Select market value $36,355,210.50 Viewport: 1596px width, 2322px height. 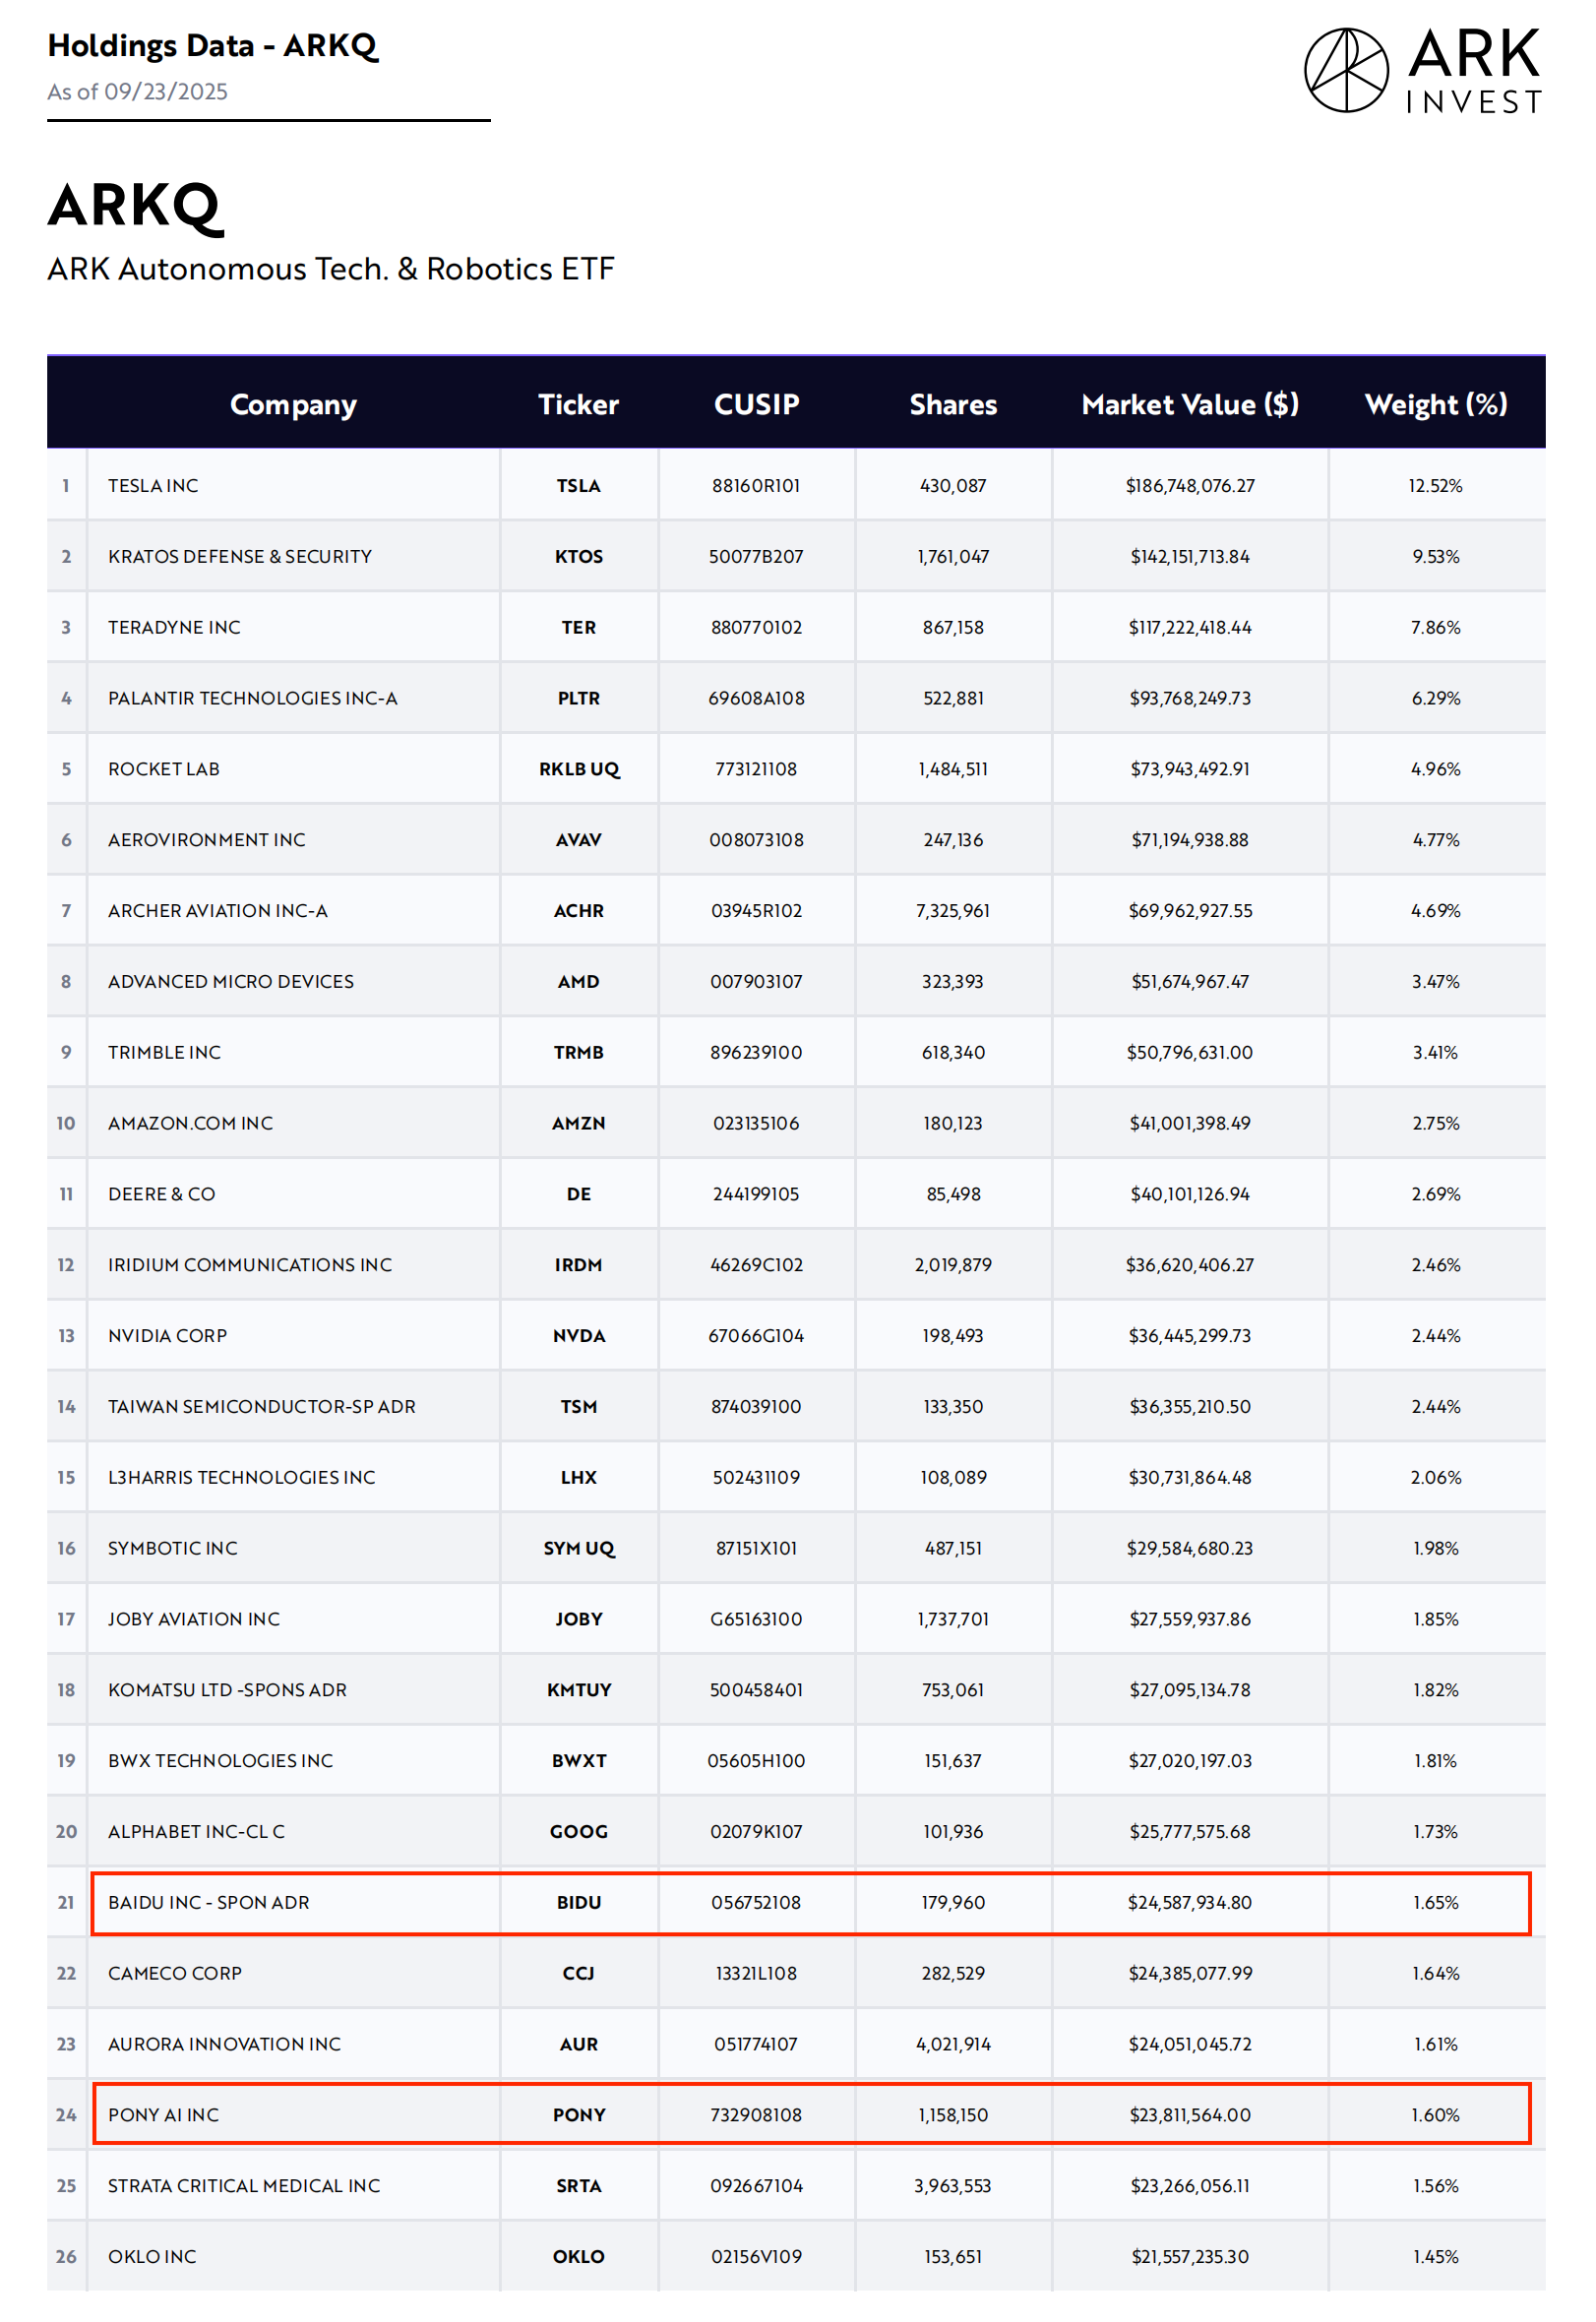pyautogui.click(x=1191, y=1409)
